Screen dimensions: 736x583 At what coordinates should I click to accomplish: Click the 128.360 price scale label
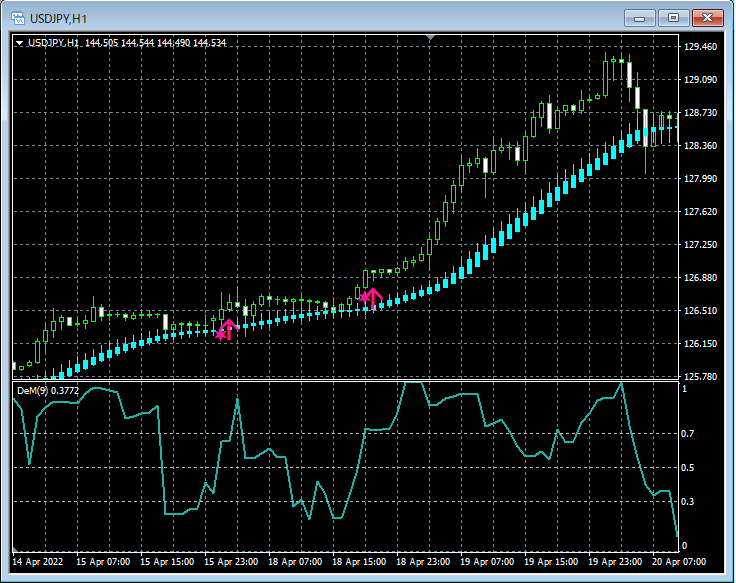[700, 146]
